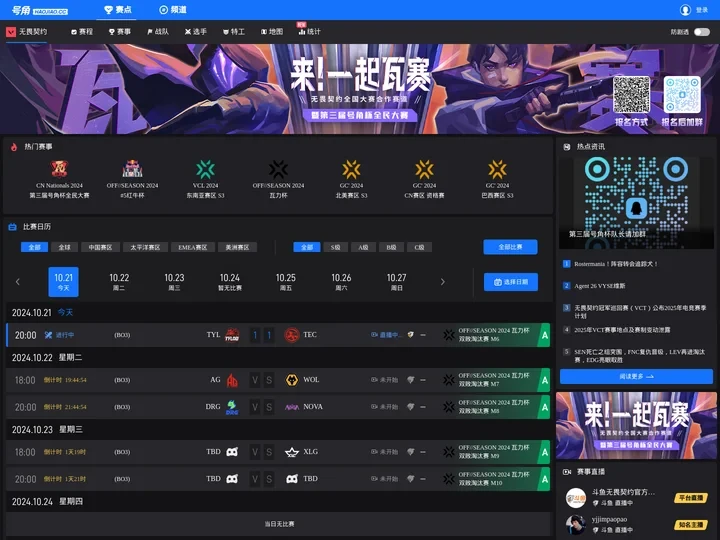The width and height of the screenshot is (720, 540).
Task: Open AG vs WOL match event label
Action: tap(494, 380)
